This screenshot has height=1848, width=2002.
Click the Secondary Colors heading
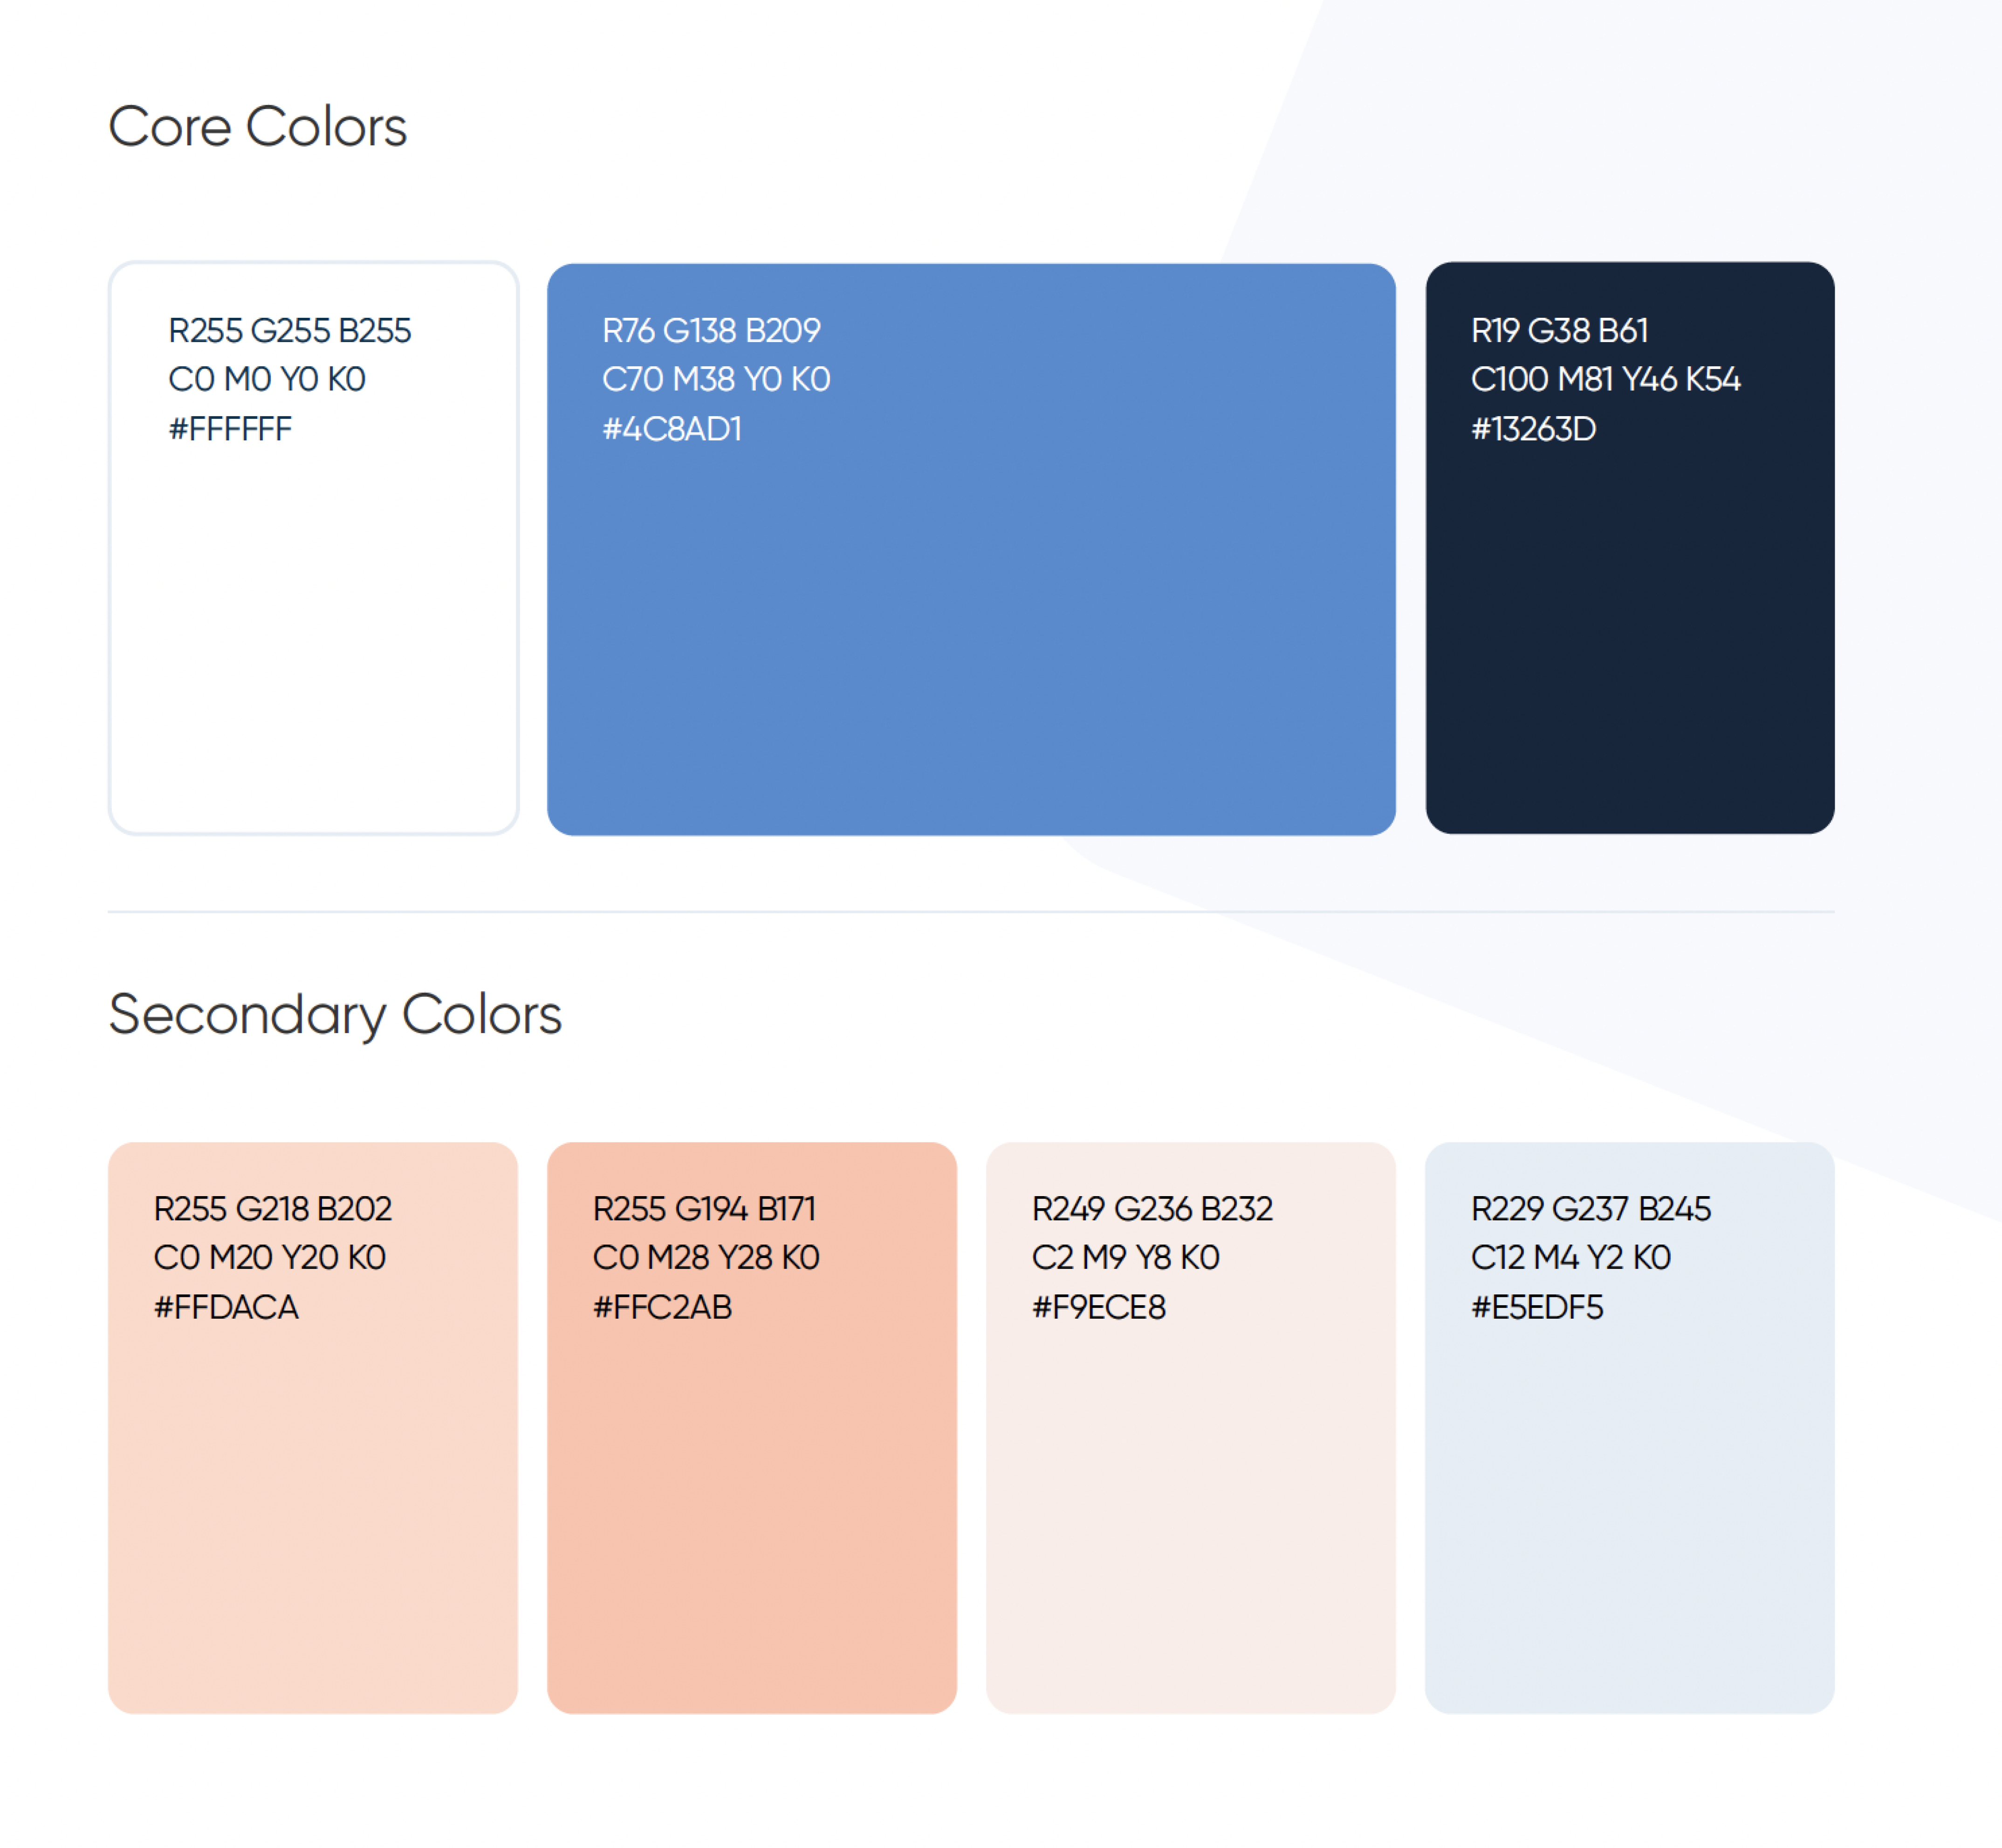click(x=335, y=1016)
